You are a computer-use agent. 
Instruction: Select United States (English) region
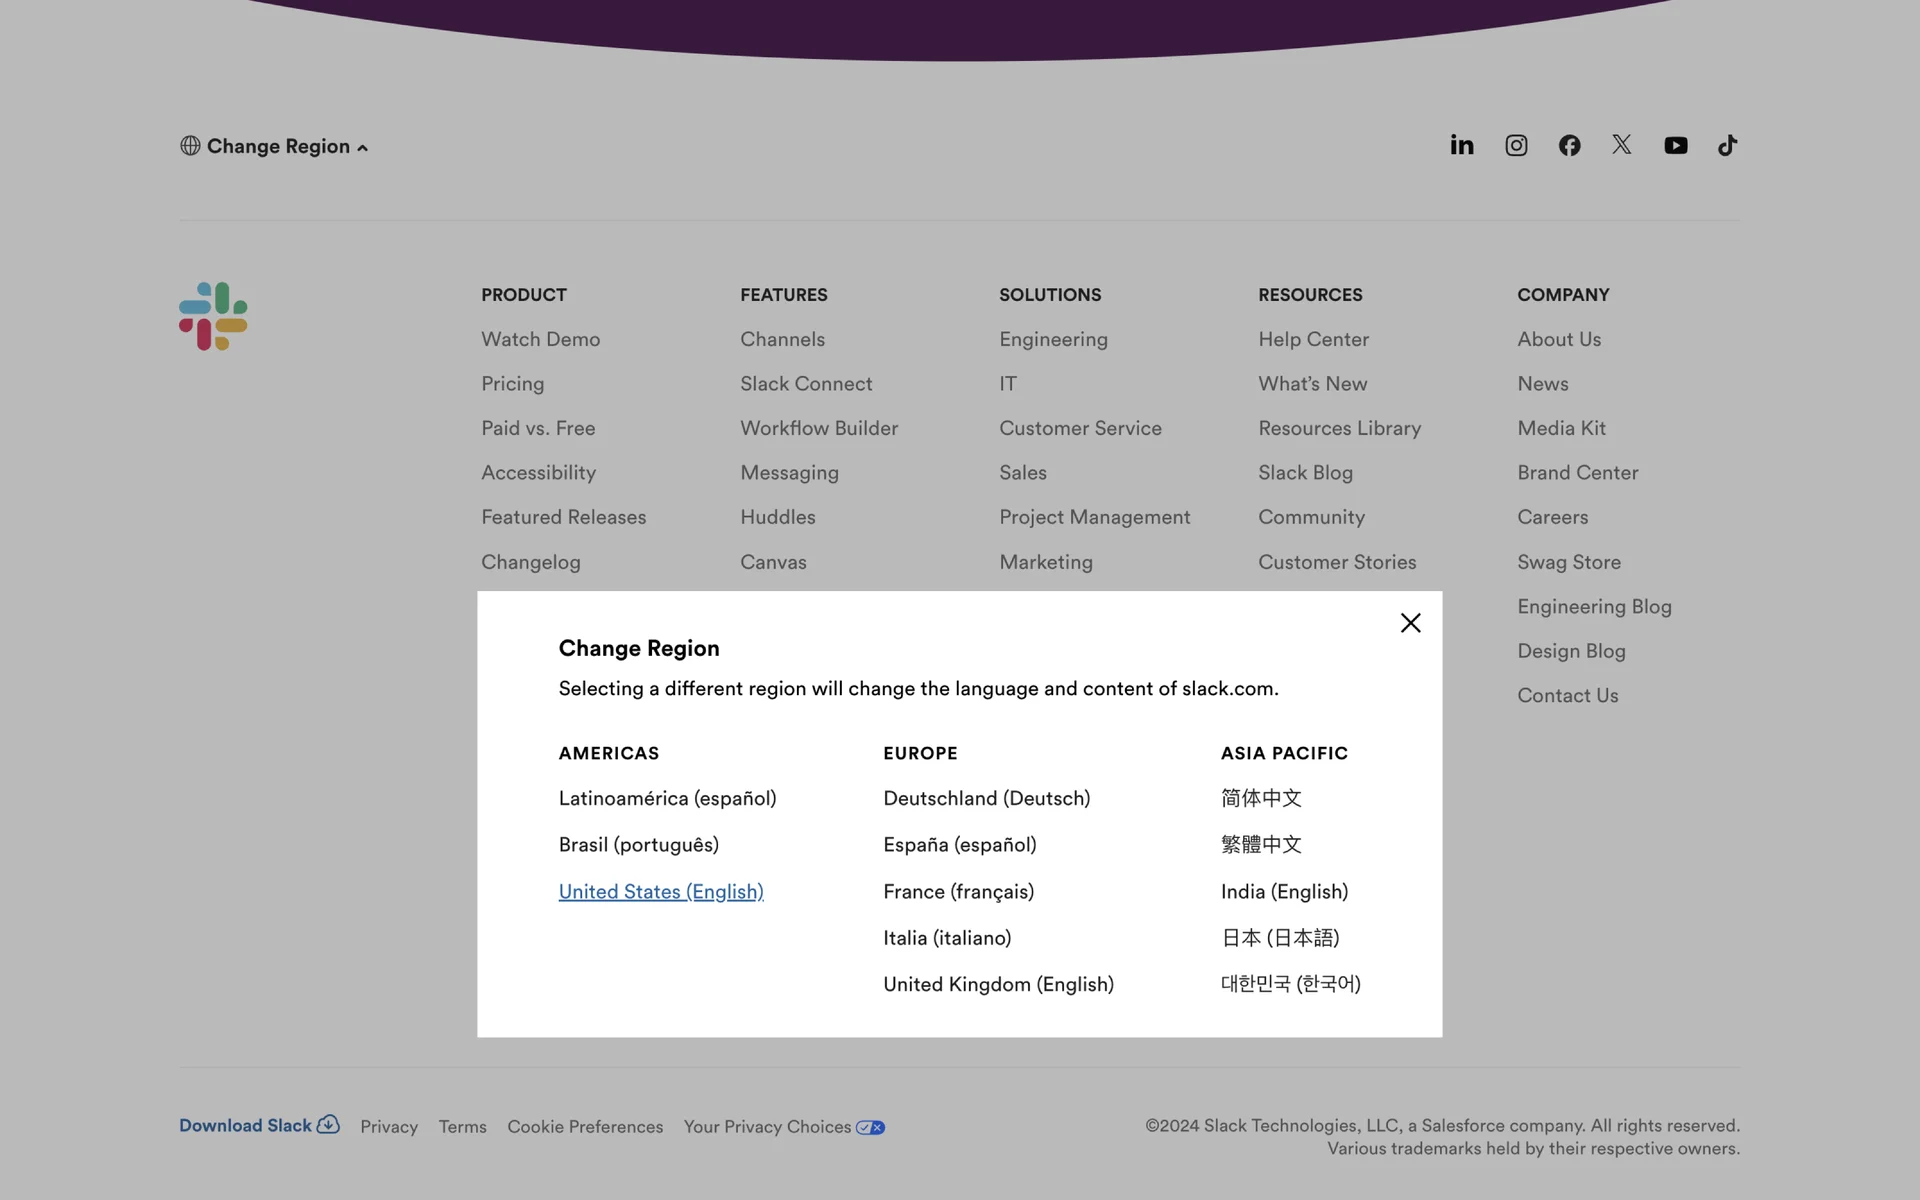tap(660, 891)
